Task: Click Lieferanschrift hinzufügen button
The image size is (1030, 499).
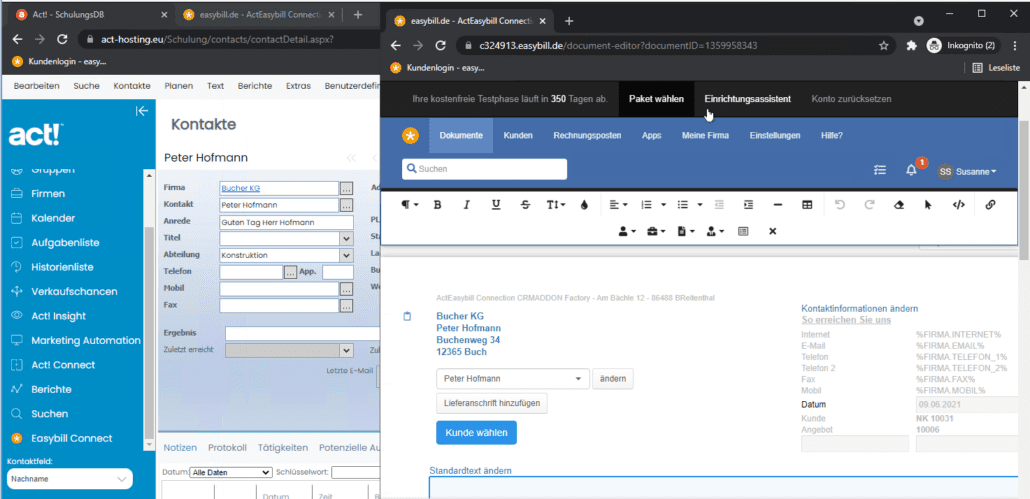Action: (x=491, y=403)
